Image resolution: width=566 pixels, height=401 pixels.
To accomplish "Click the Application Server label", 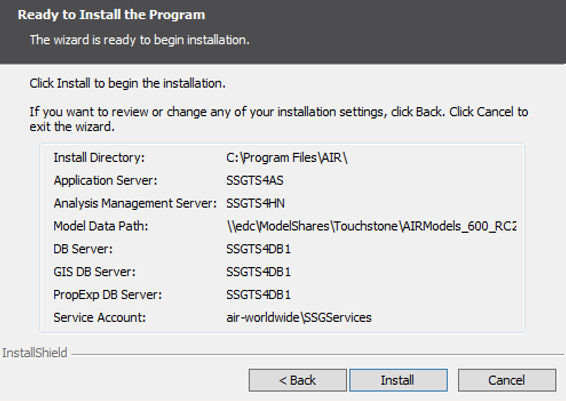I will click(x=105, y=180).
